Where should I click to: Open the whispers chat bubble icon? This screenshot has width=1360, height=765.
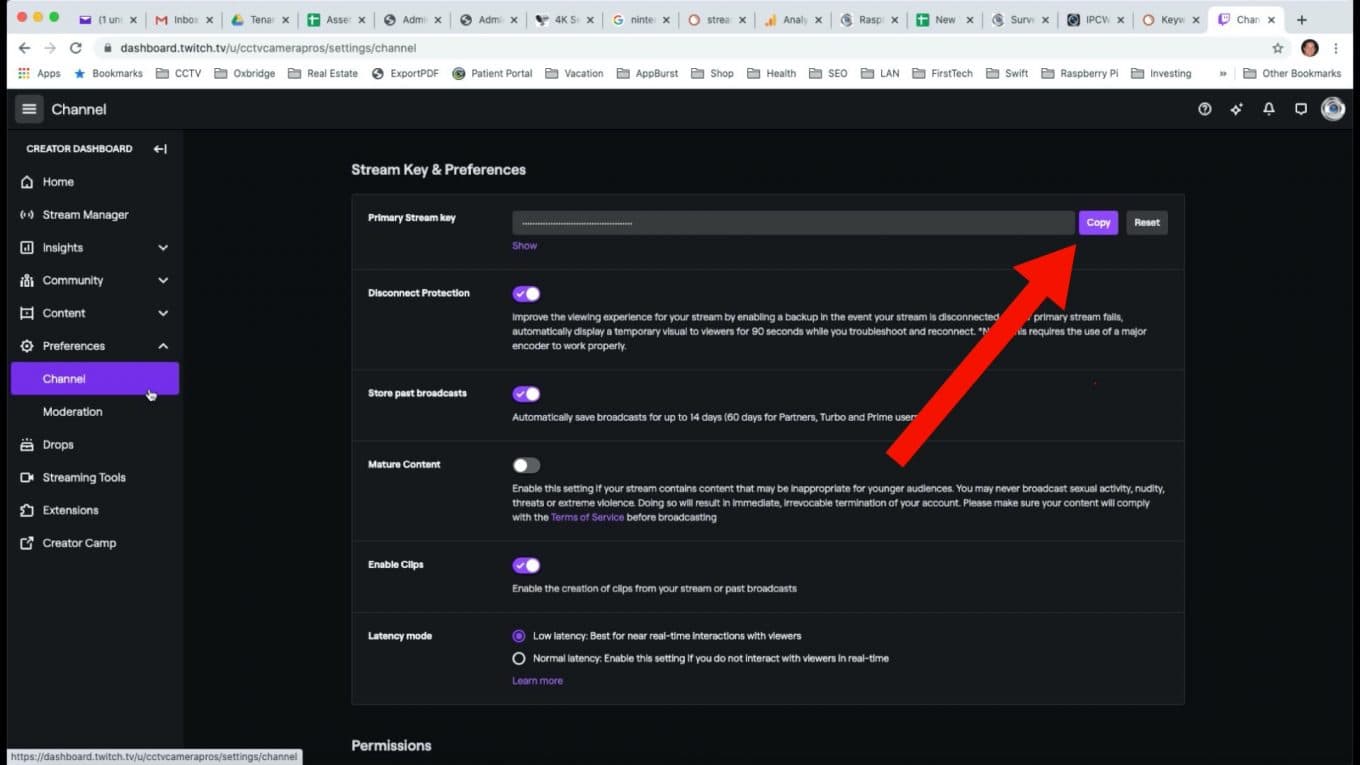(x=1300, y=109)
